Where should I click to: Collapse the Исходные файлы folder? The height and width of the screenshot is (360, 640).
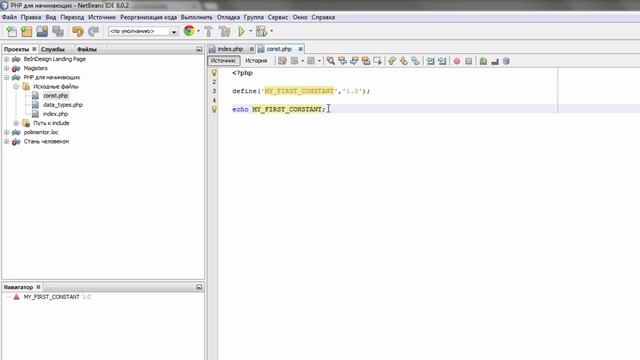pyautogui.click(x=16, y=87)
